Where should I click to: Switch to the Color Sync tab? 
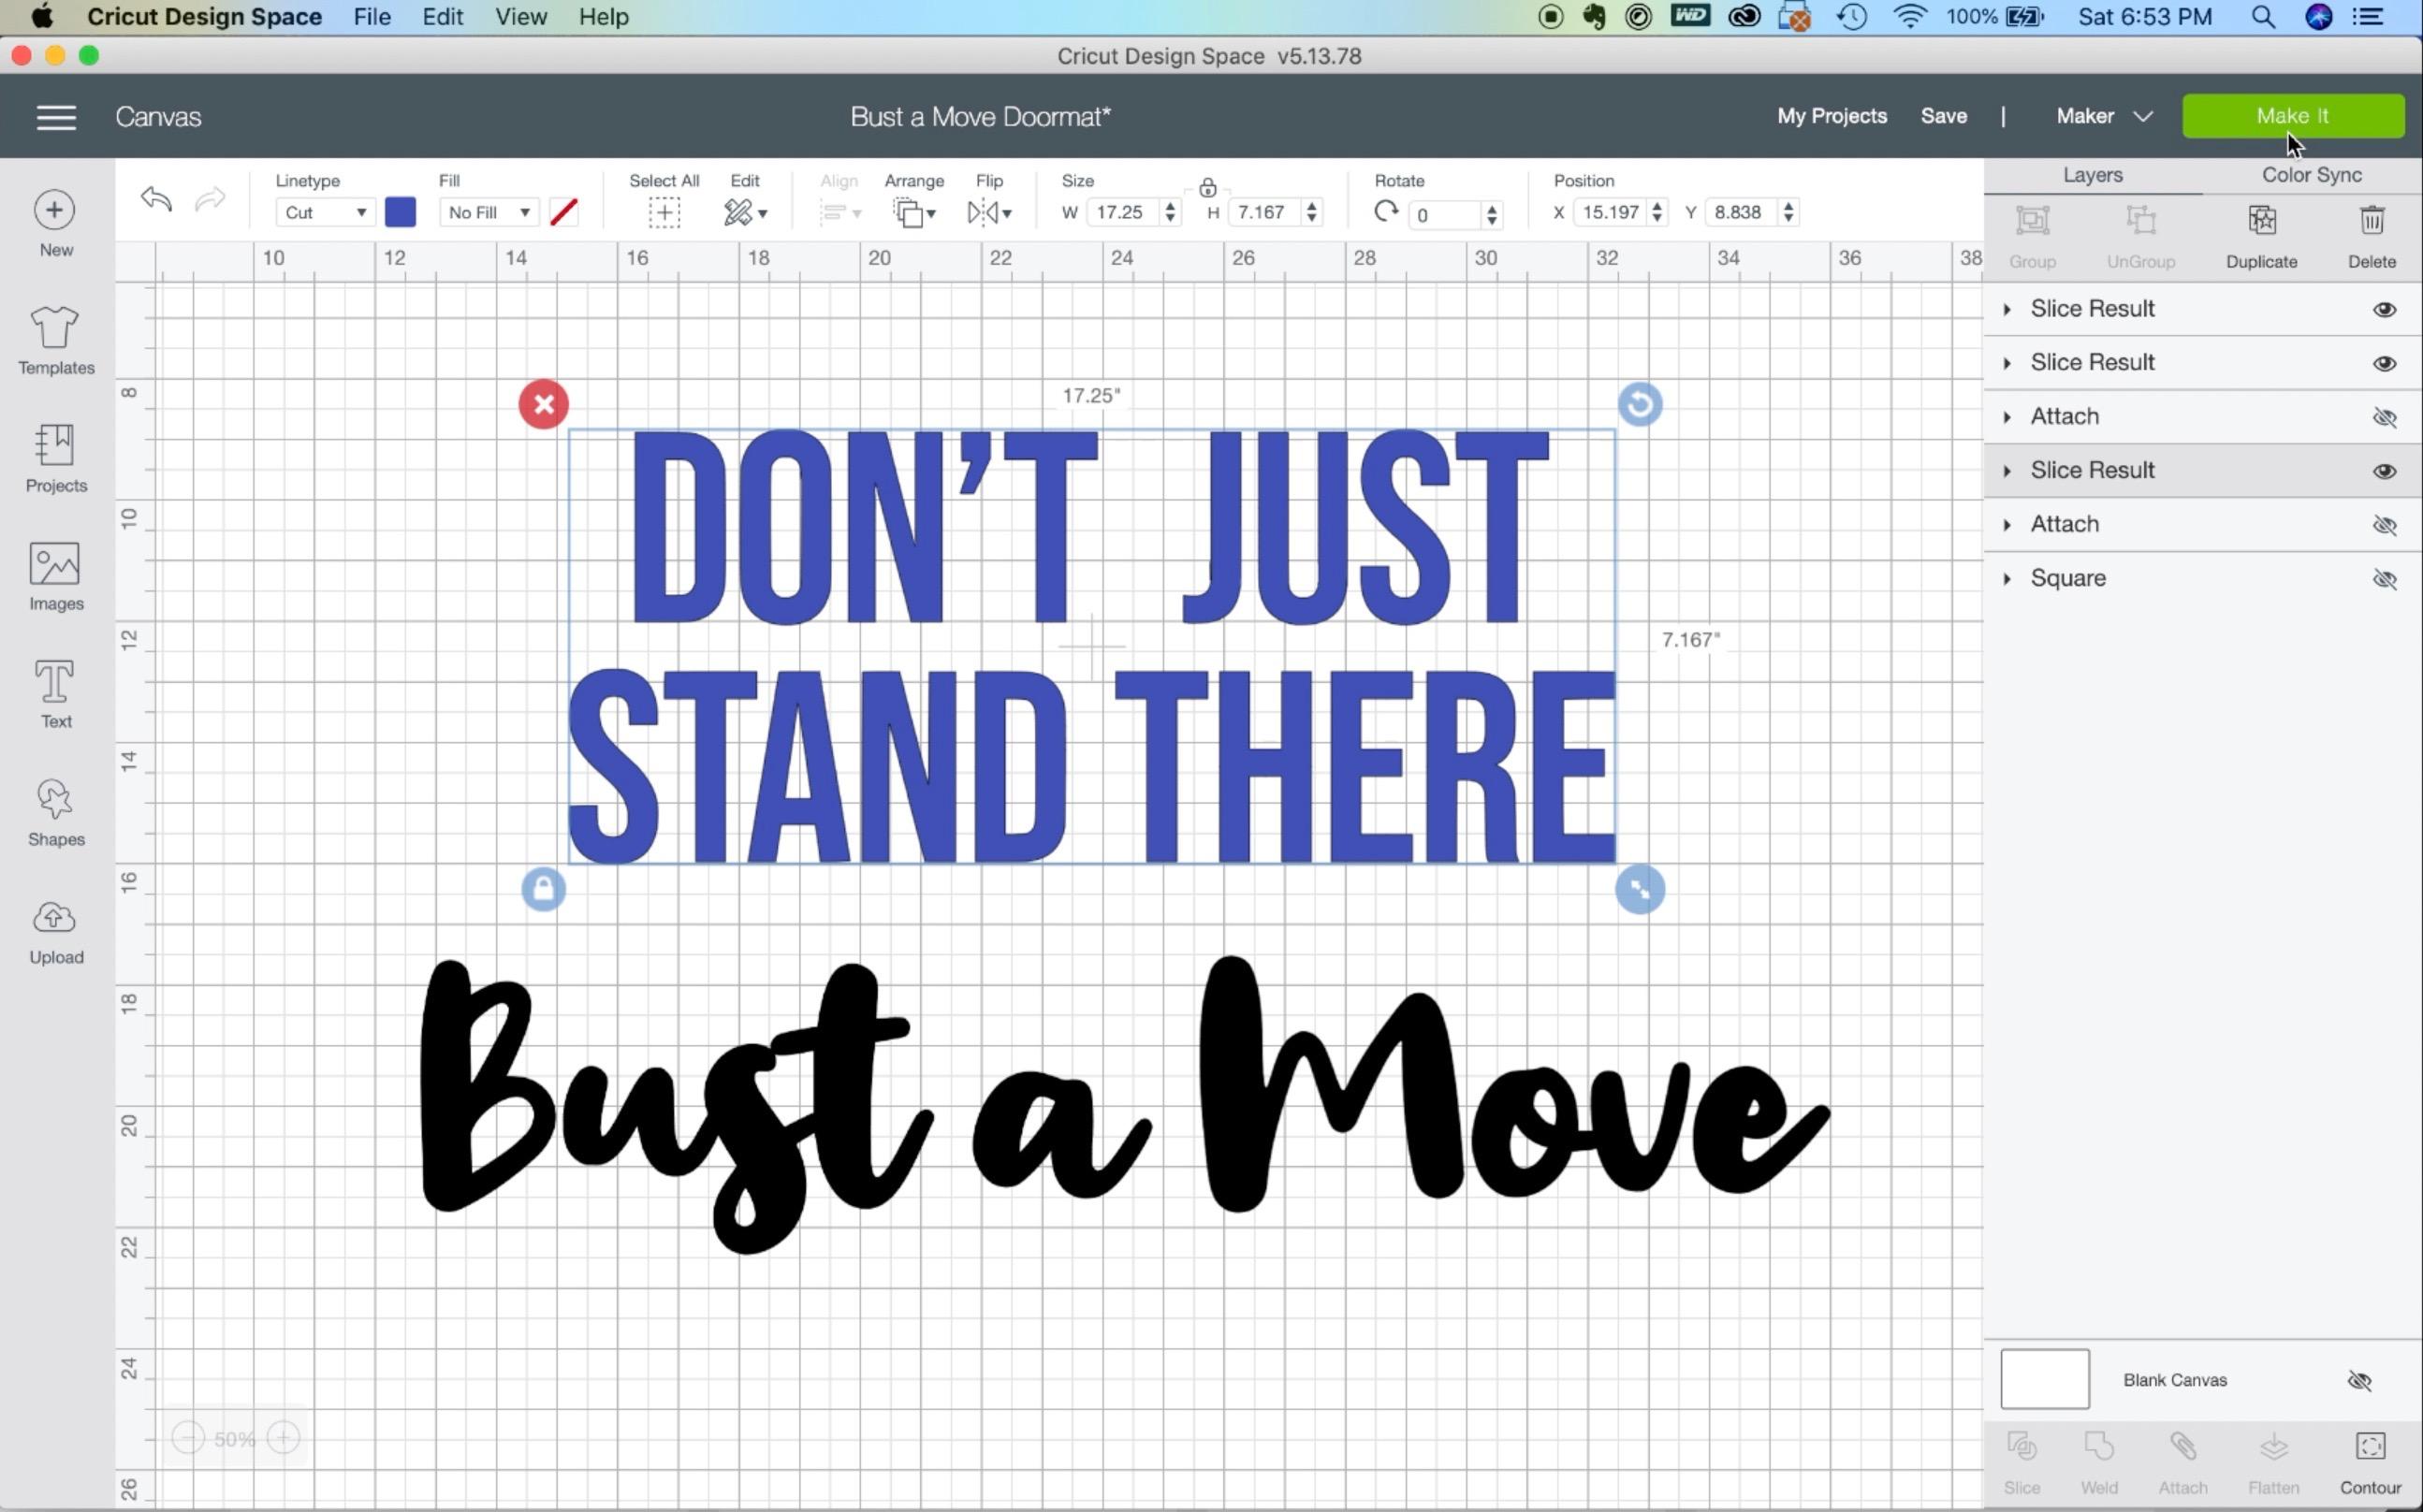(2311, 175)
